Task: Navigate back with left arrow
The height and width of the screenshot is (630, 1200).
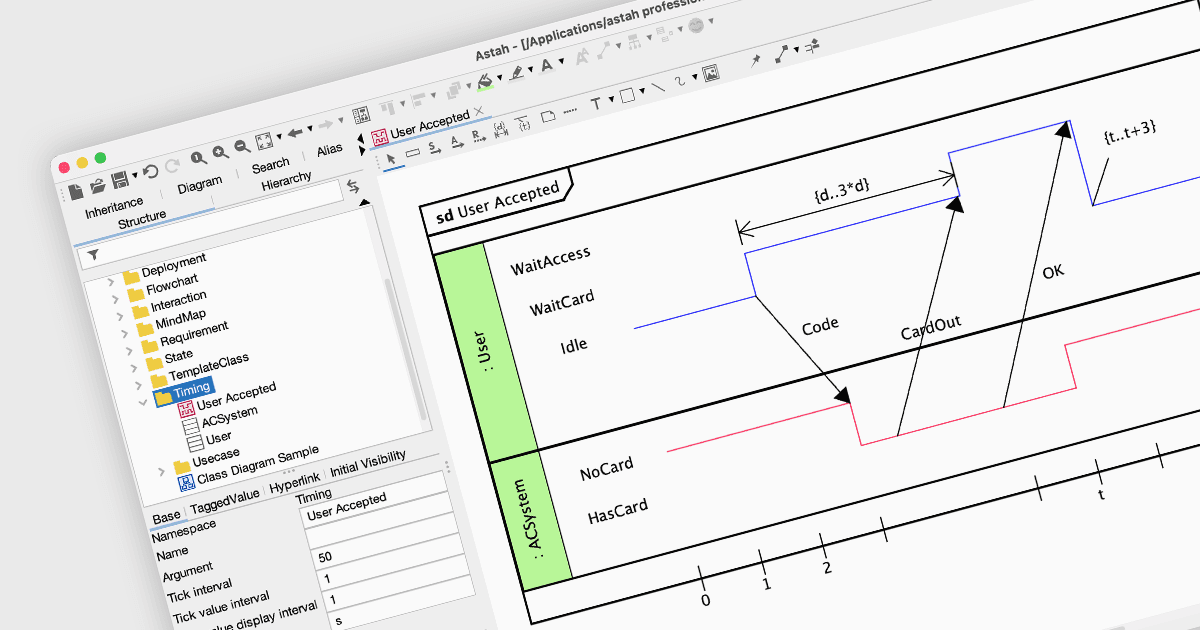Action: click(x=295, y=133)
